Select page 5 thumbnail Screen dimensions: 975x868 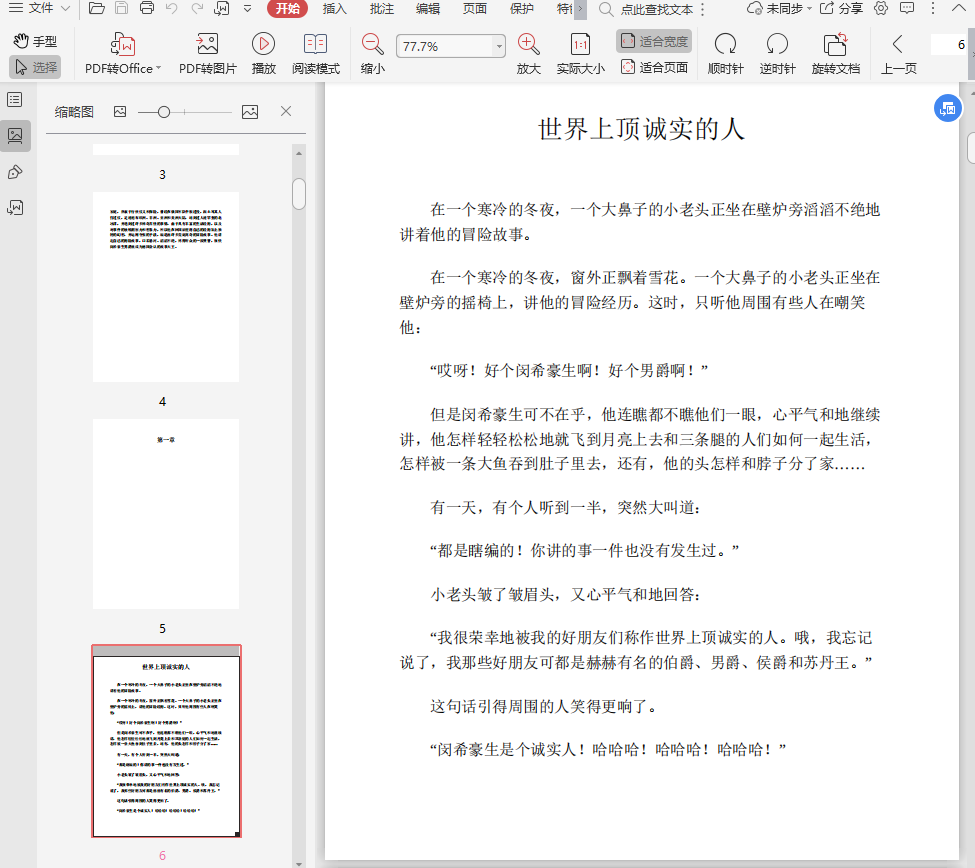coord(166,514)
